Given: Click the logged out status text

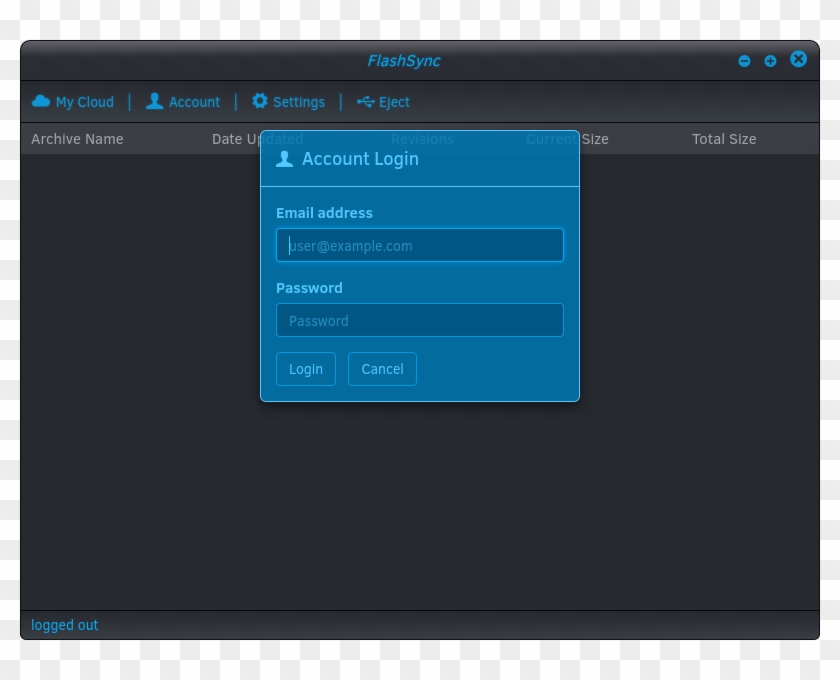Looking at the screenshot, I should pos(64,625).
